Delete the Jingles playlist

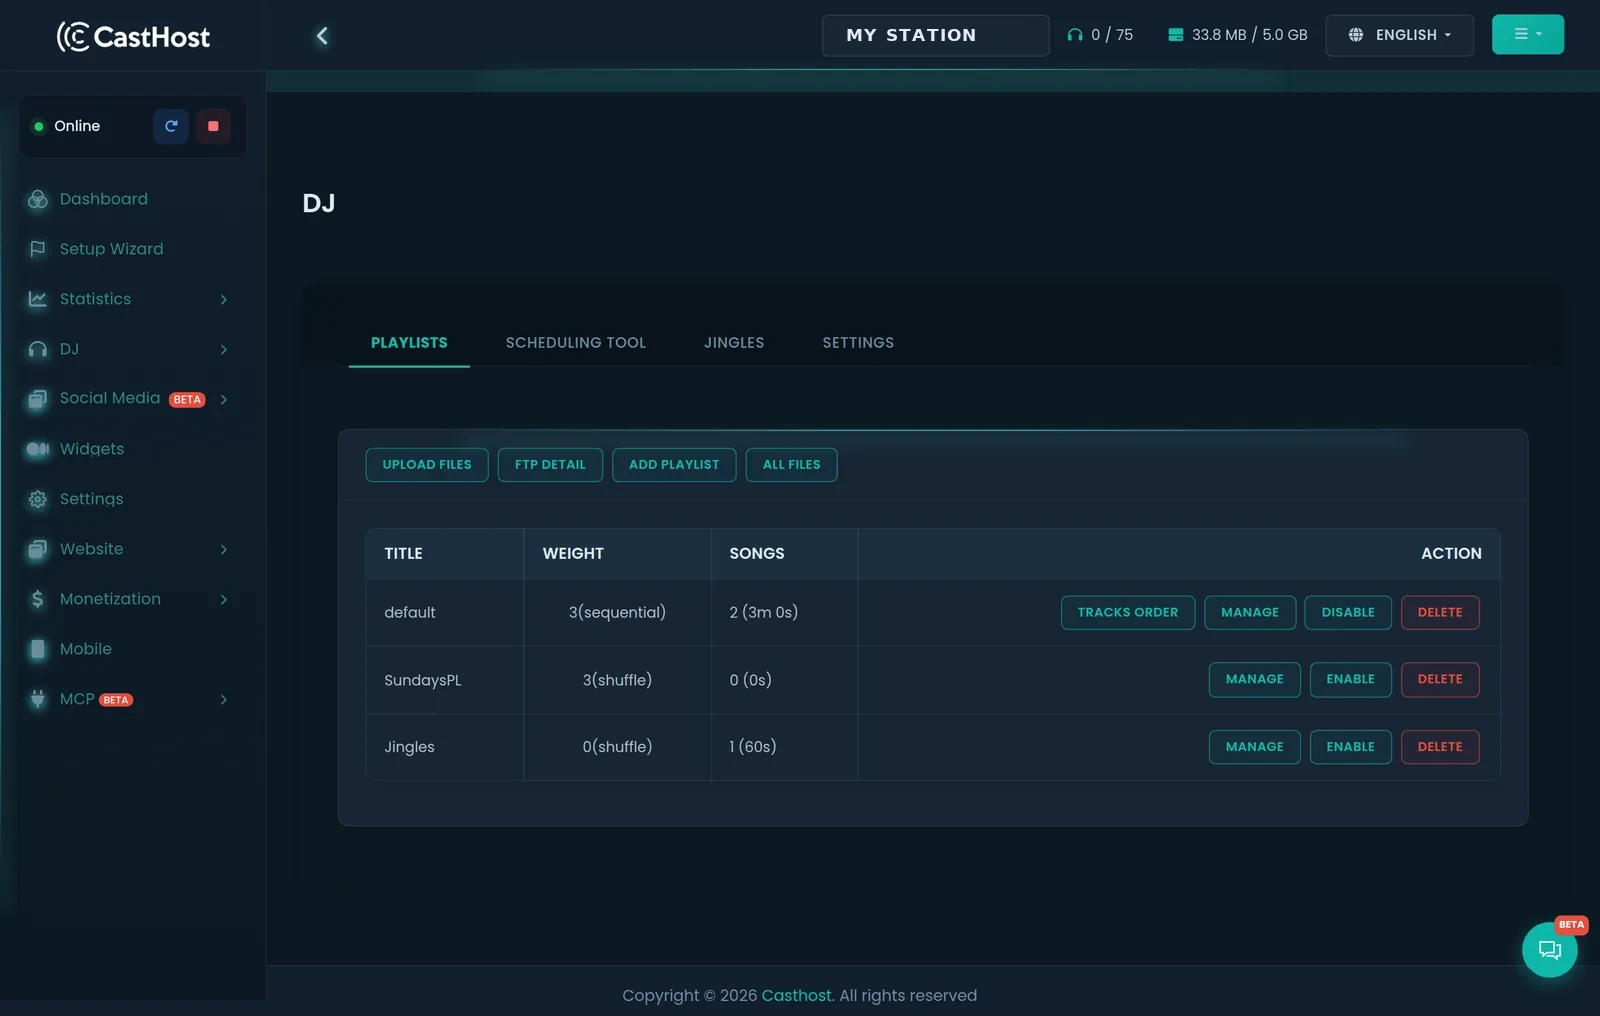(x=1440, y=747)
